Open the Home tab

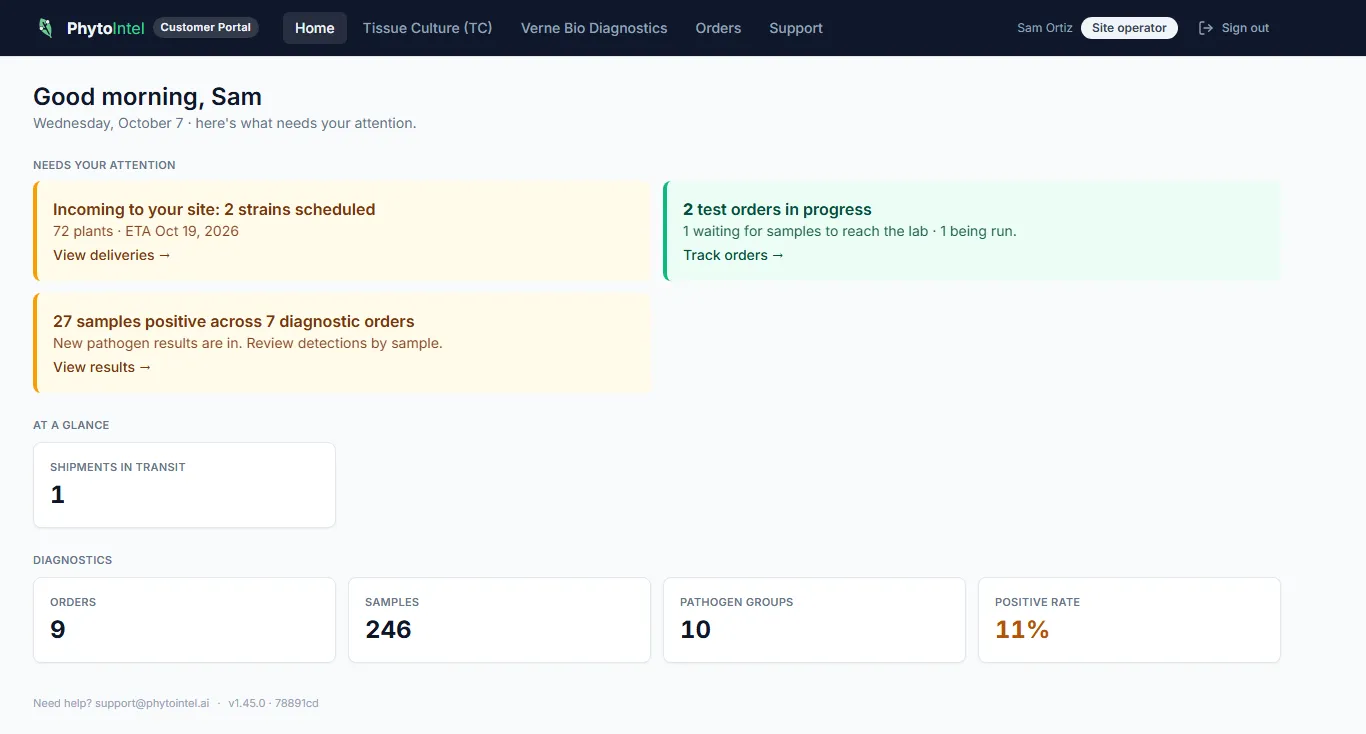[x=315, y=28]
